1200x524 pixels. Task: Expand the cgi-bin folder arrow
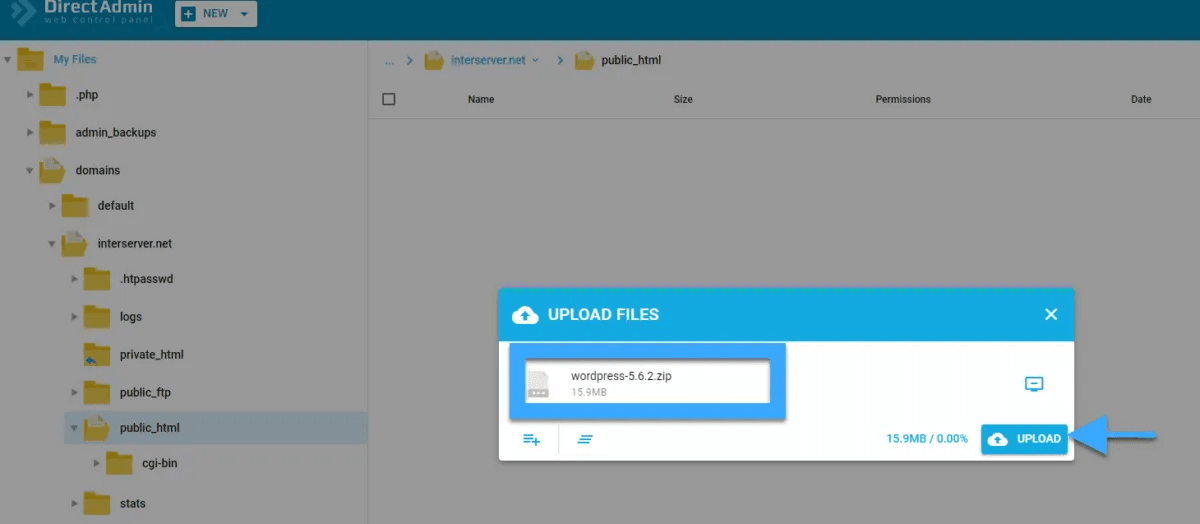(x=96, y=463)
